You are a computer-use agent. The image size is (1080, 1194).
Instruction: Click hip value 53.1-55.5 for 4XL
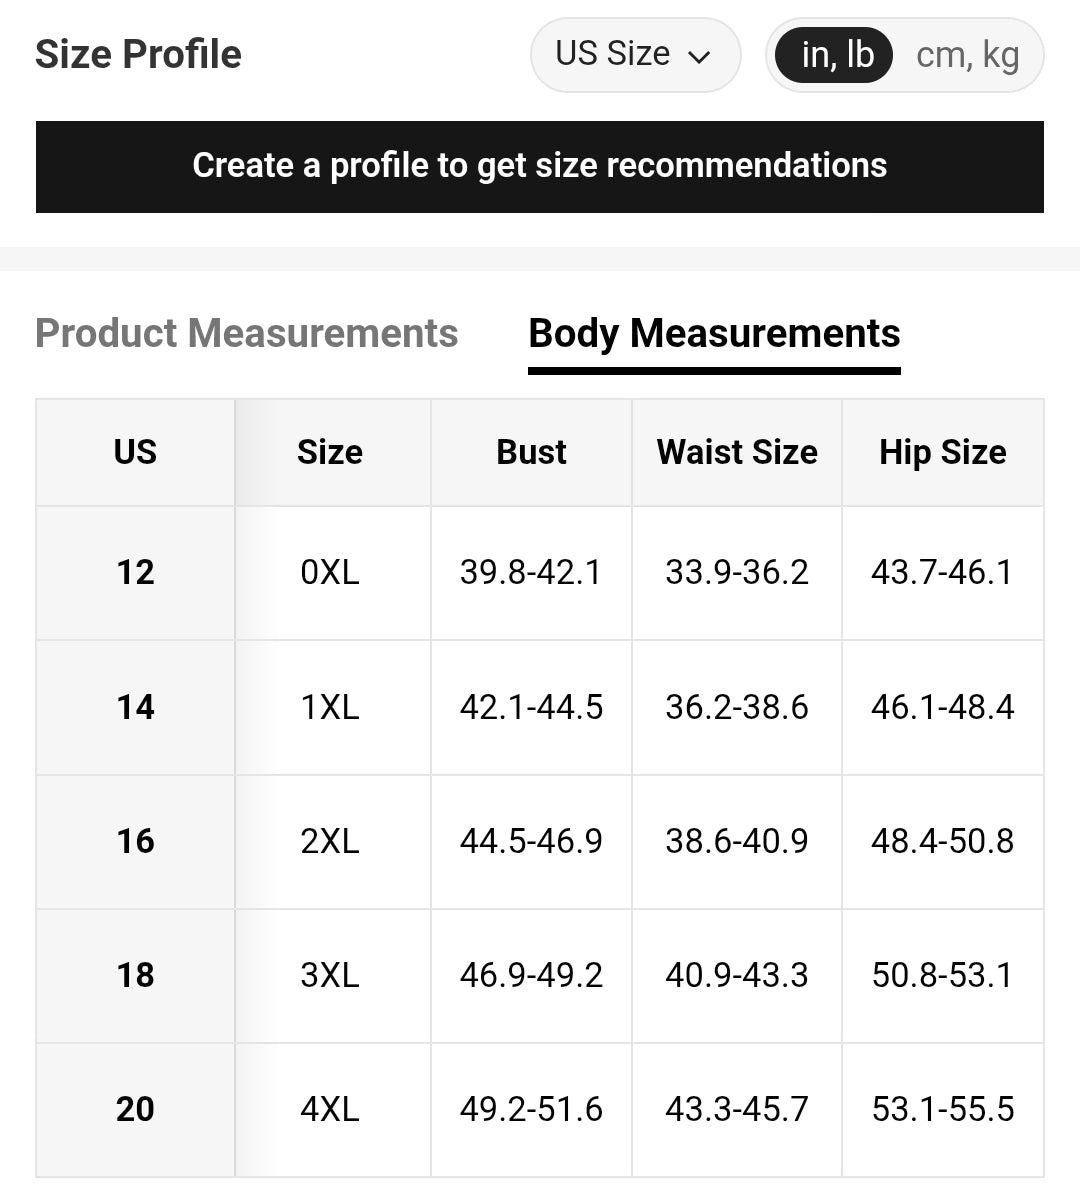tap(942, 1109)
